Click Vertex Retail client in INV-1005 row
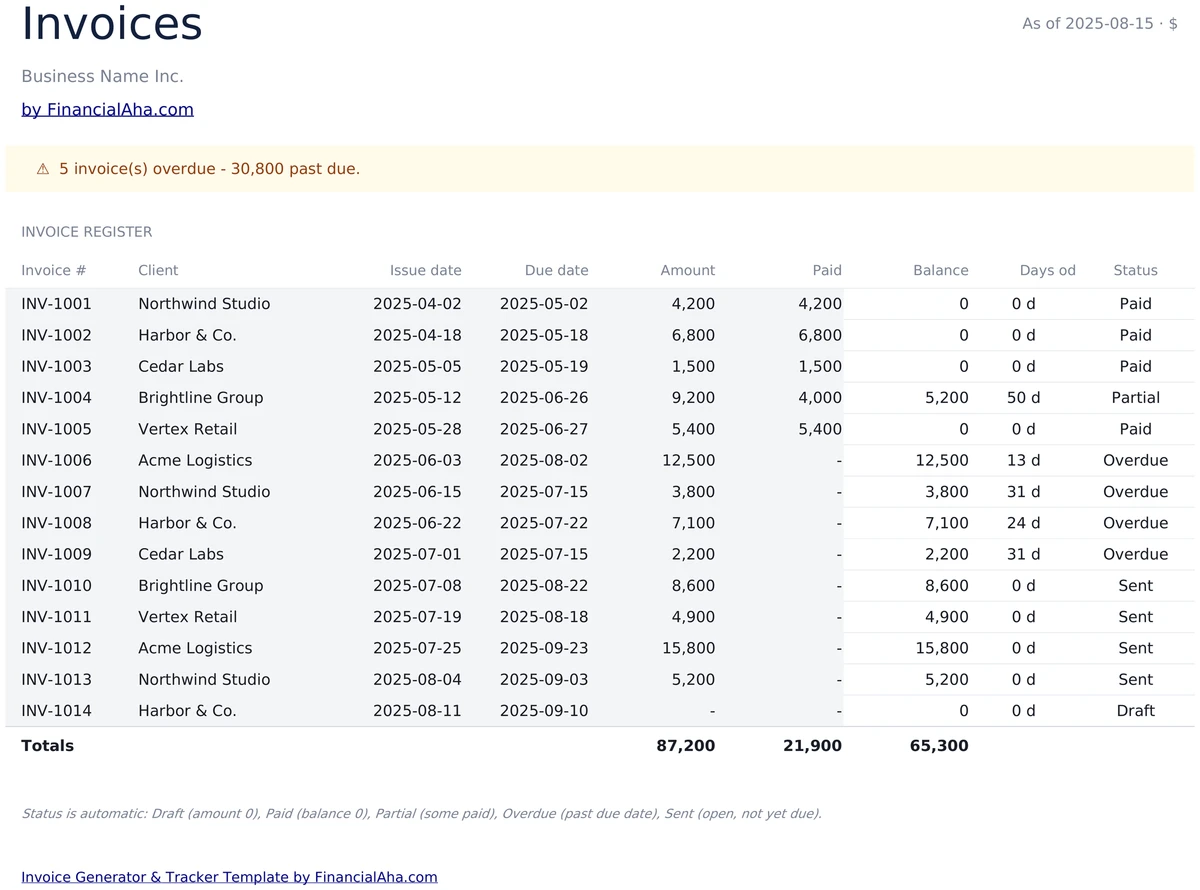The height and width of the screenshot is (890, 1200). pyautogui.click(x=188, y=429)
